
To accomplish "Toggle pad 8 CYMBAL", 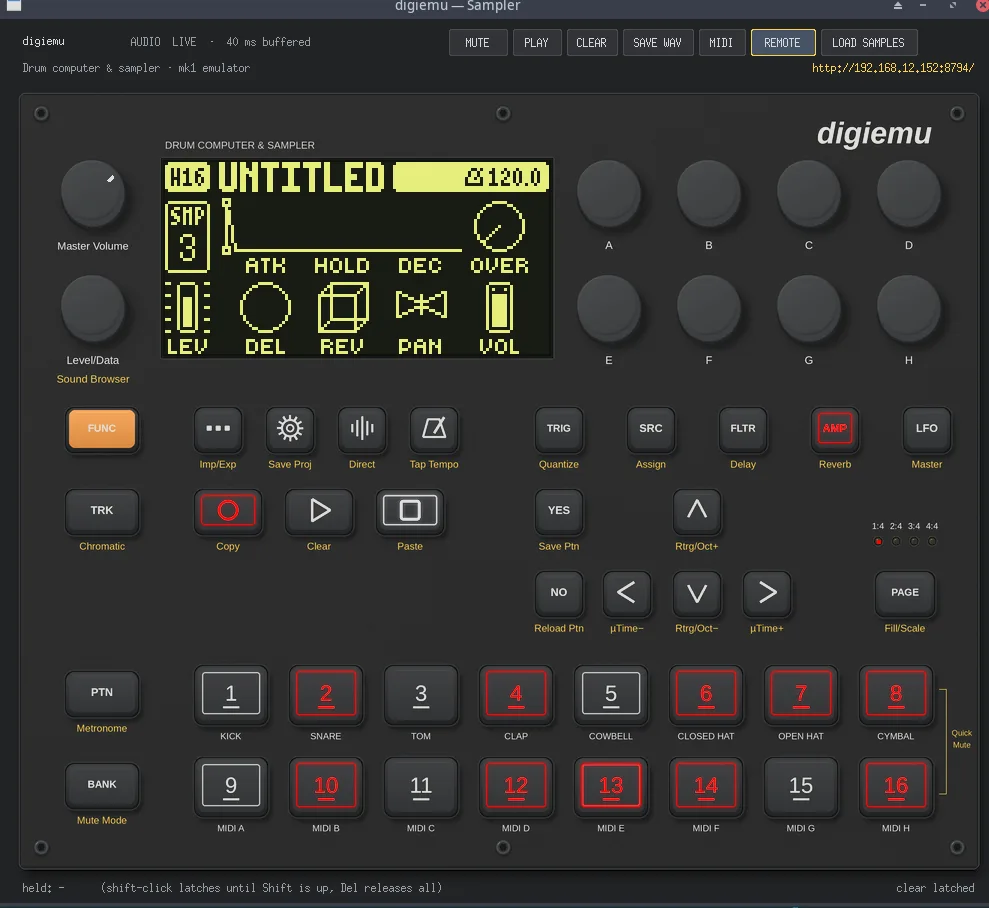I will click(x=896, y=694).
